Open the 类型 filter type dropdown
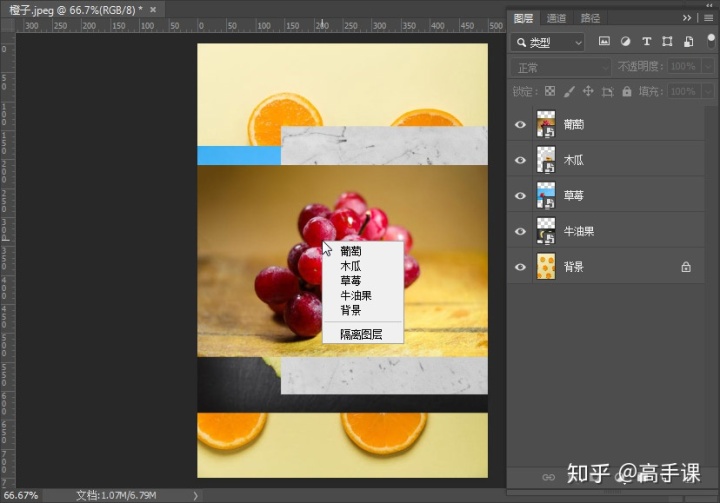Viewport: 720px width, 503px height. point(547,43)
